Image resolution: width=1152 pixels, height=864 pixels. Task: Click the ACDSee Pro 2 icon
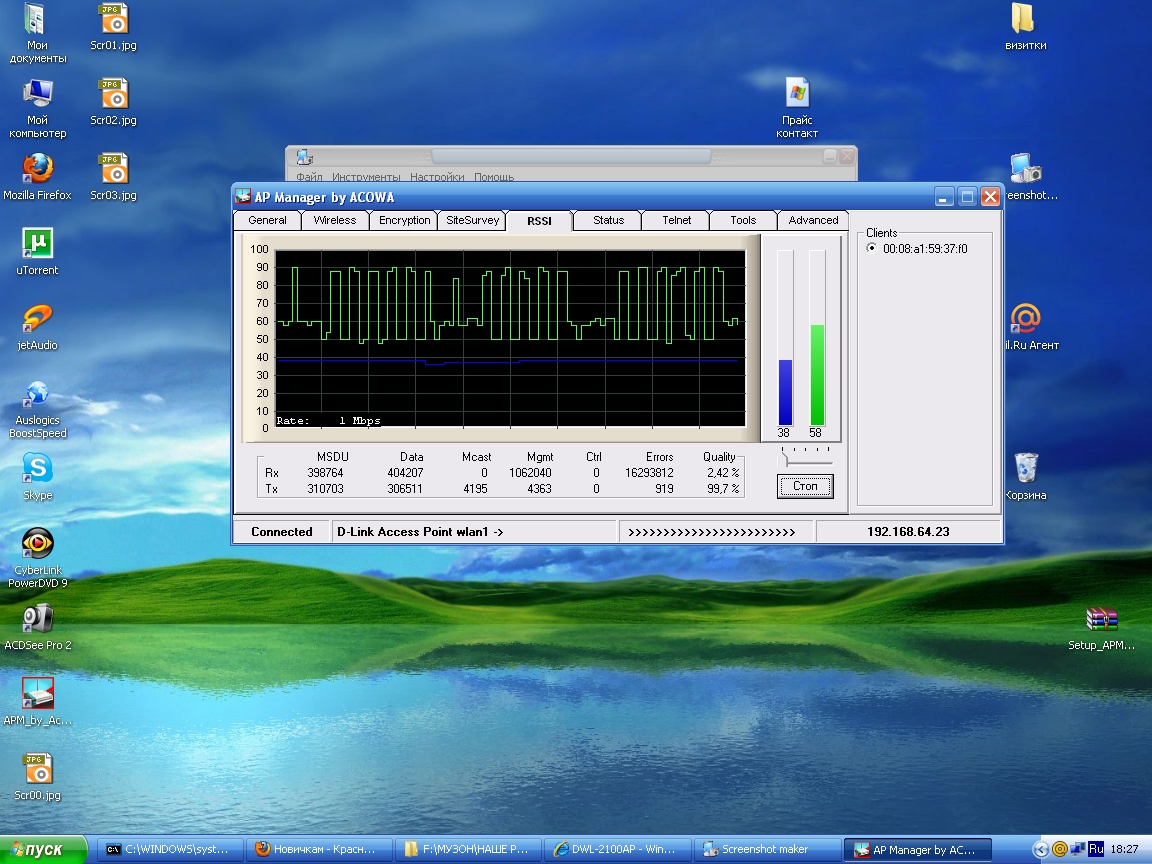37,619
